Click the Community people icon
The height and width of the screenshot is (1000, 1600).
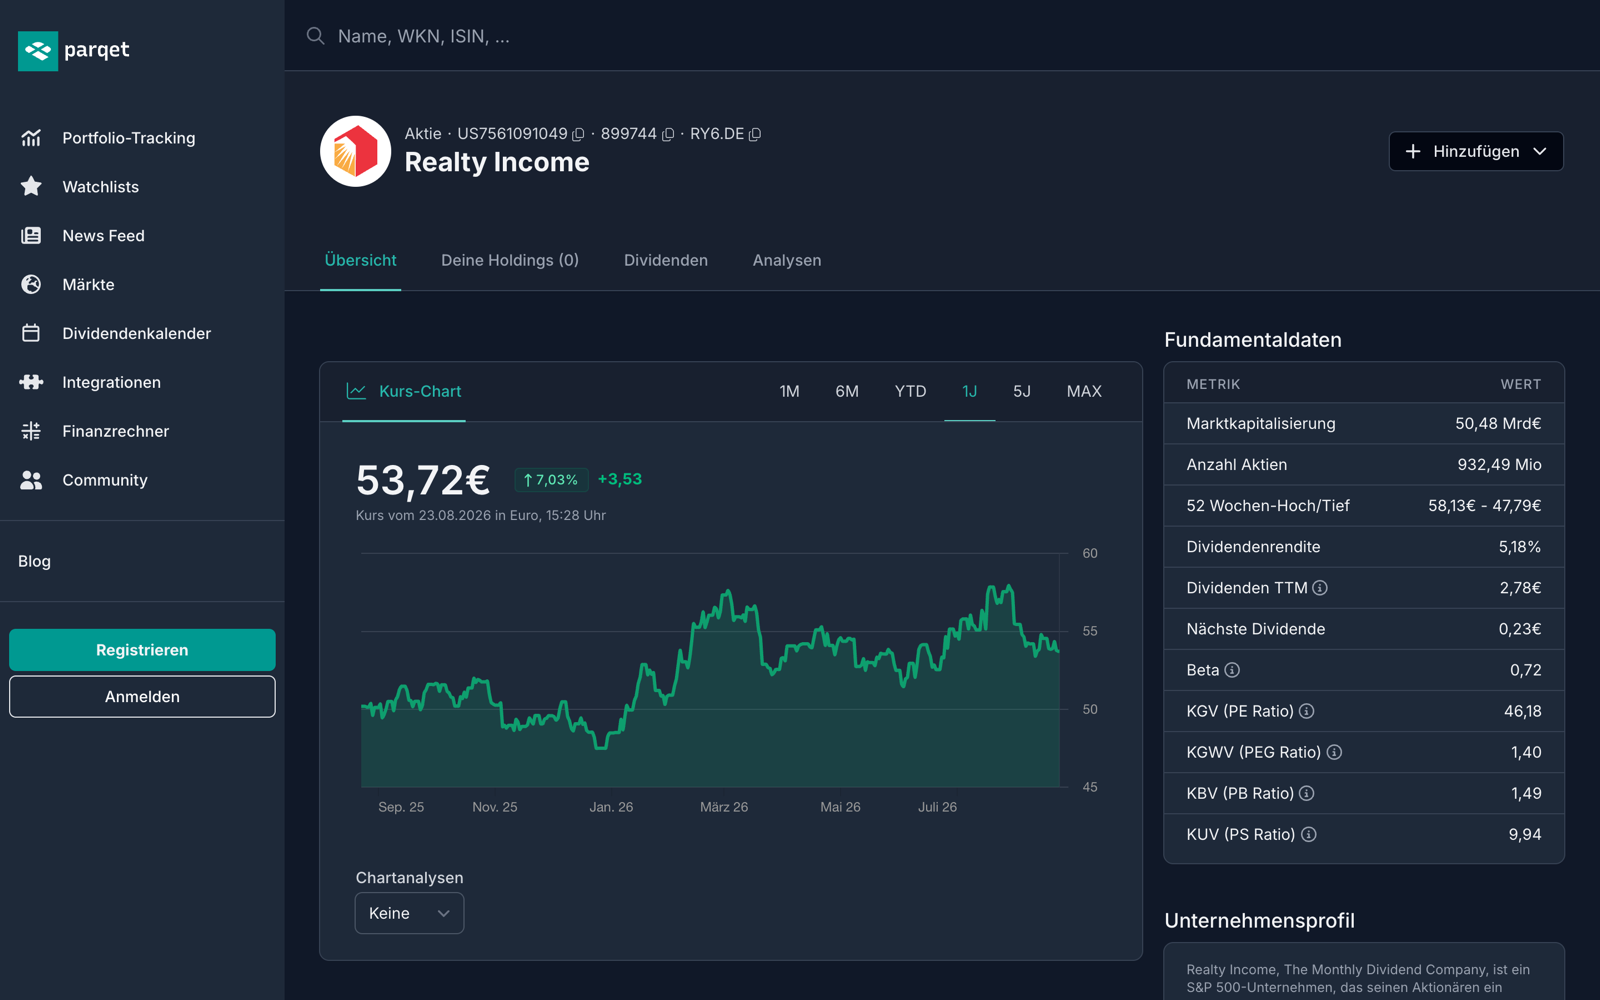click(31, 480)
